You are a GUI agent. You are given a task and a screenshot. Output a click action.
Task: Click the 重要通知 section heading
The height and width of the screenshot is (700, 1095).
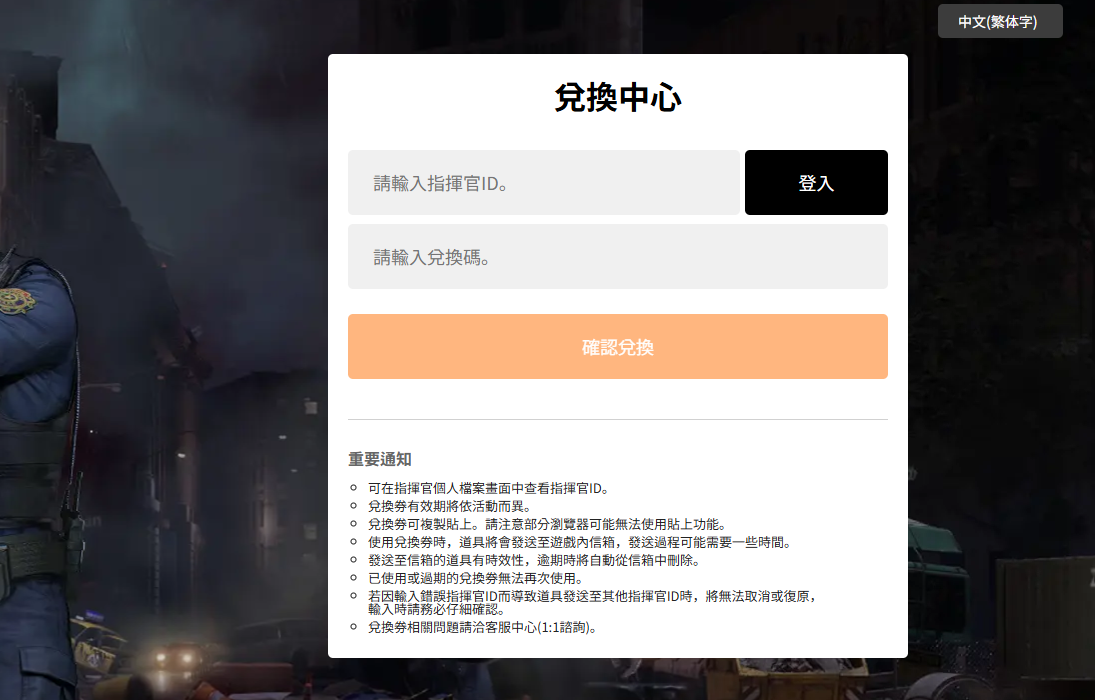pos(380,459)
